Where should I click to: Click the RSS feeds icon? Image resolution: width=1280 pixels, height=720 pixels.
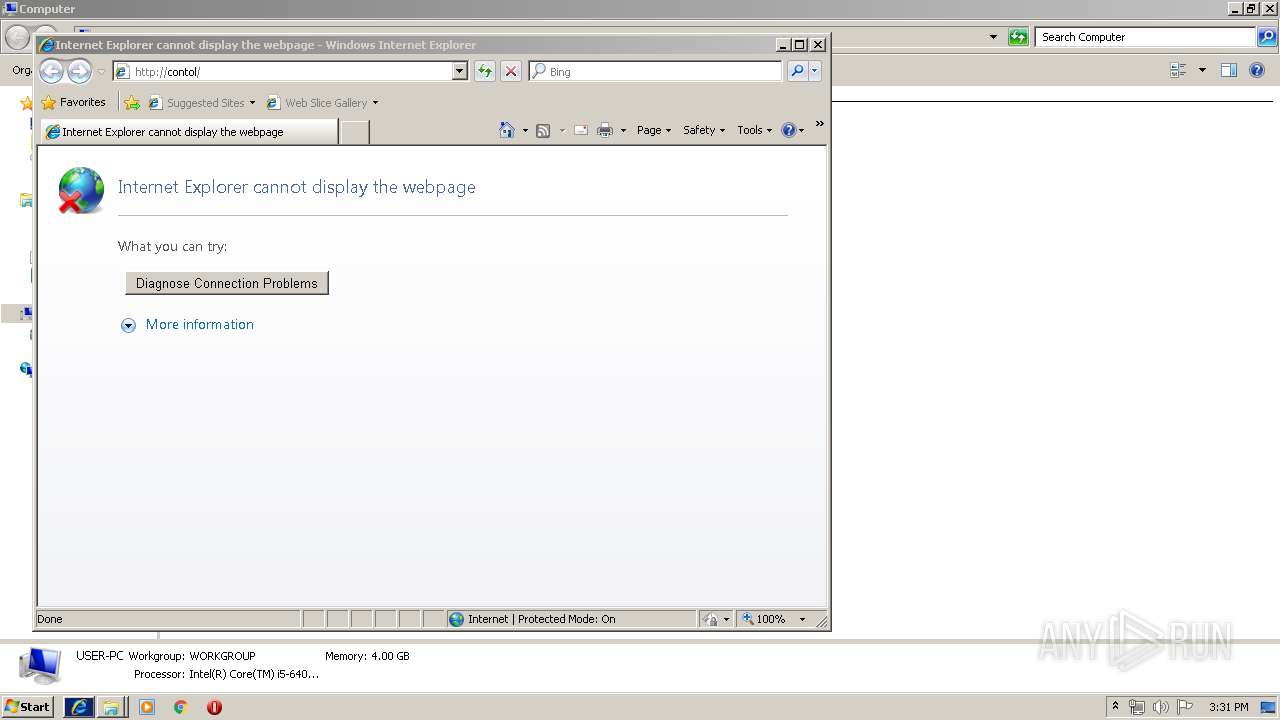pyautogui.click(x=543, y=130)
